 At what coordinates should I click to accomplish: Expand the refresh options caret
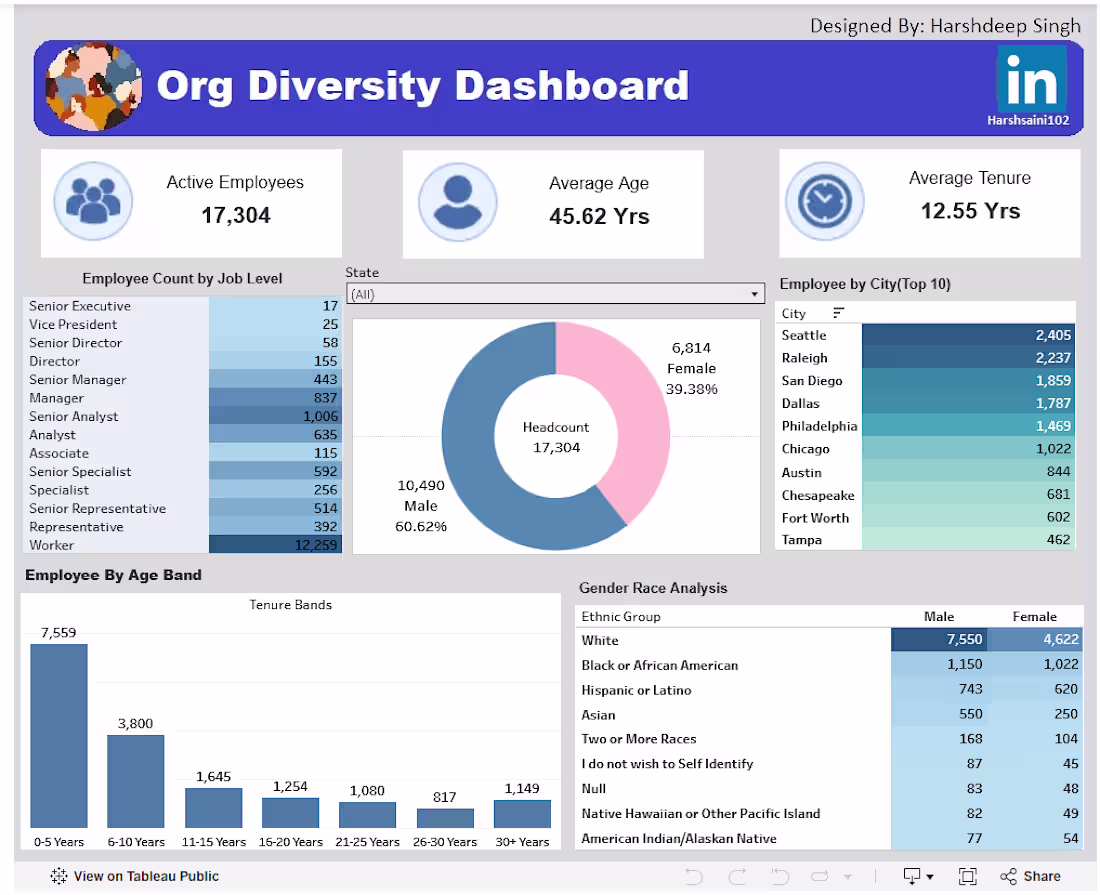(x=847, y=877)
